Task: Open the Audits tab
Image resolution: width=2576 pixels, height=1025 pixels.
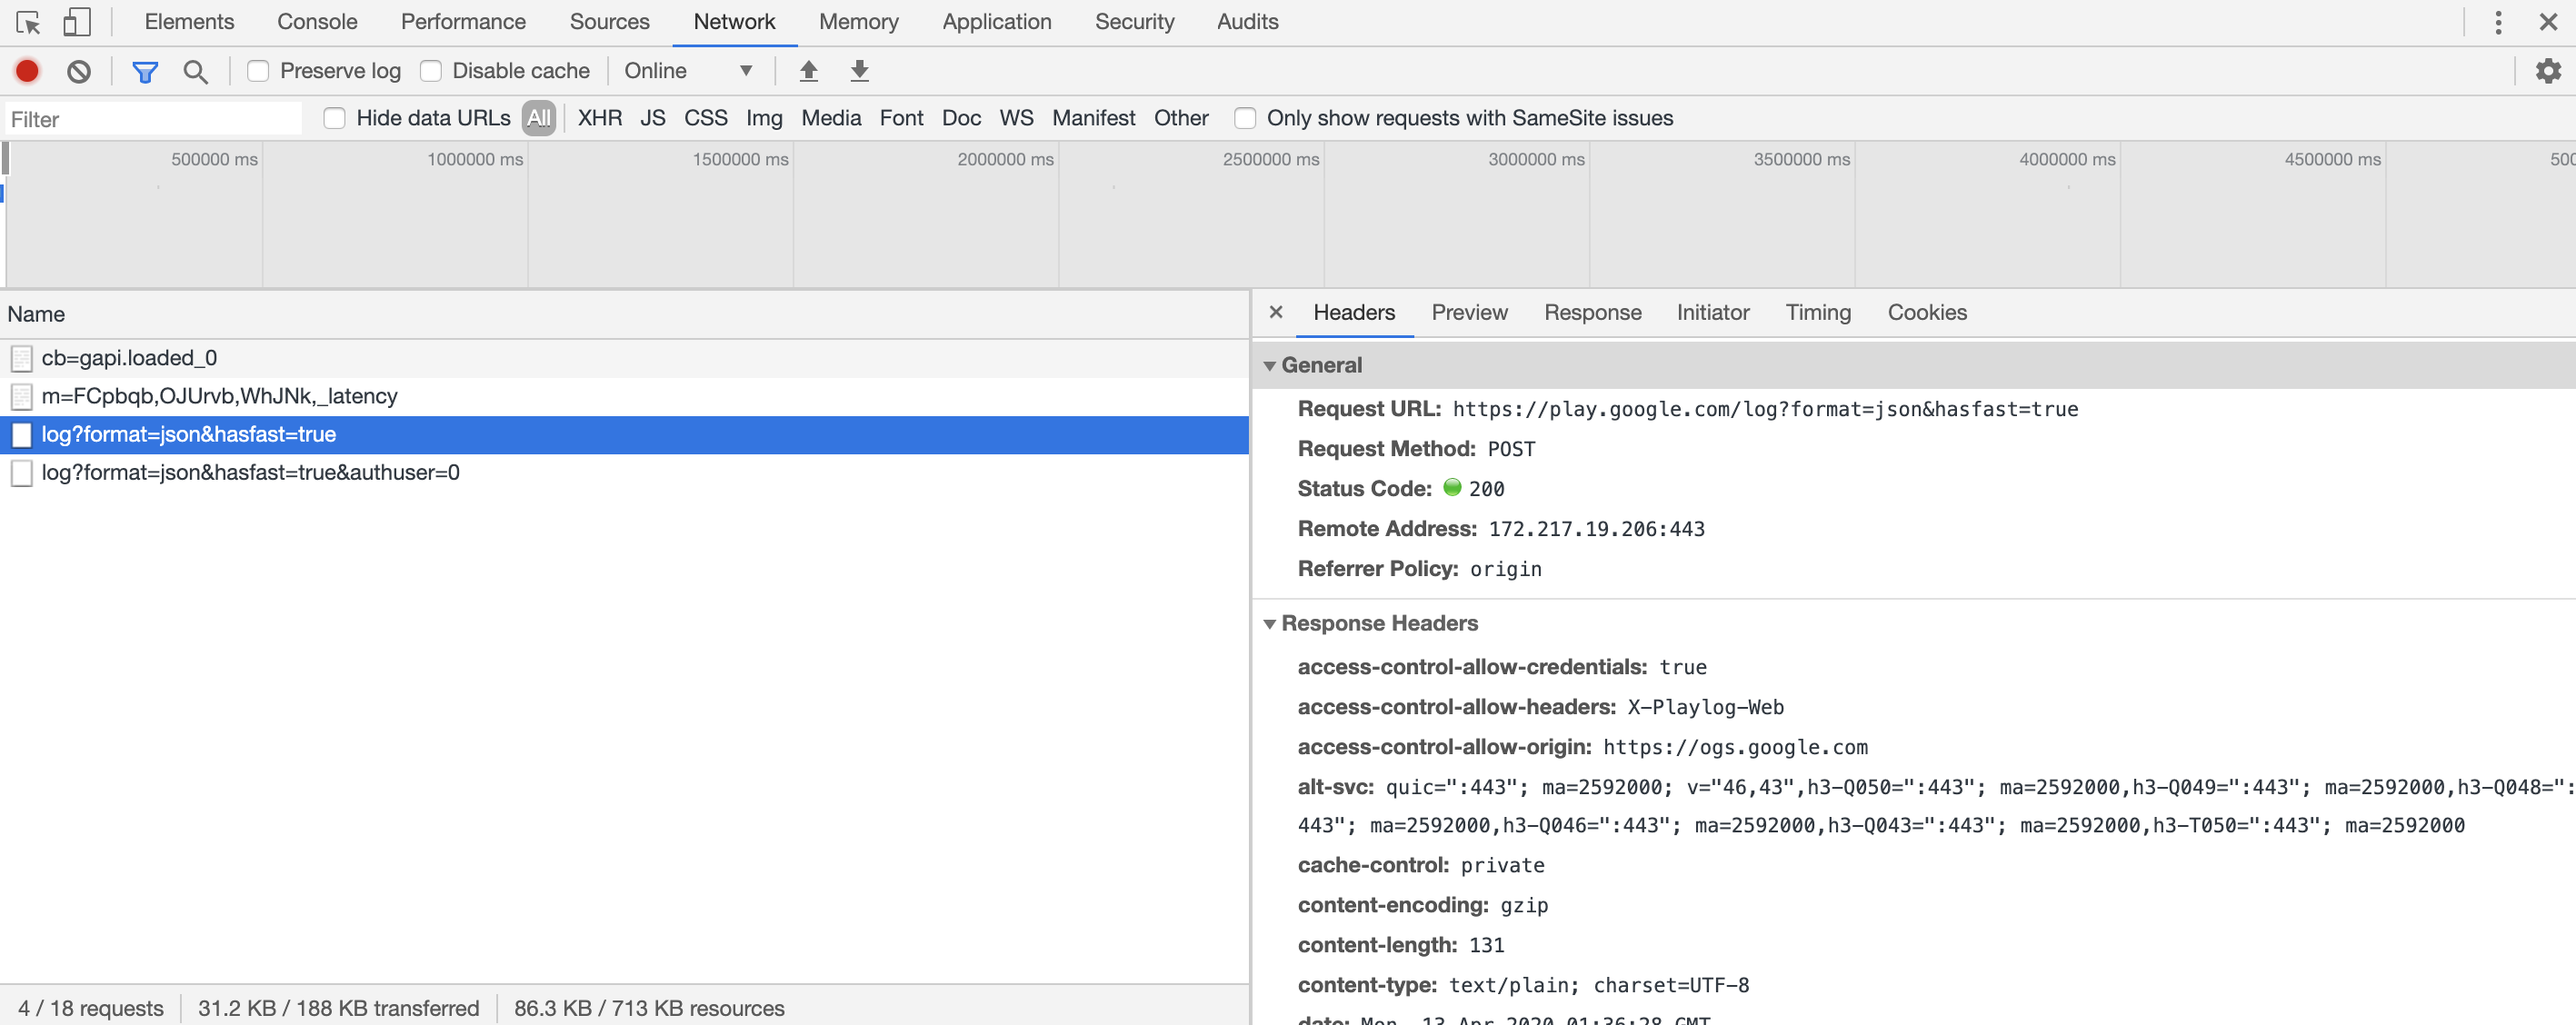Action: [x=1247, y=22]
